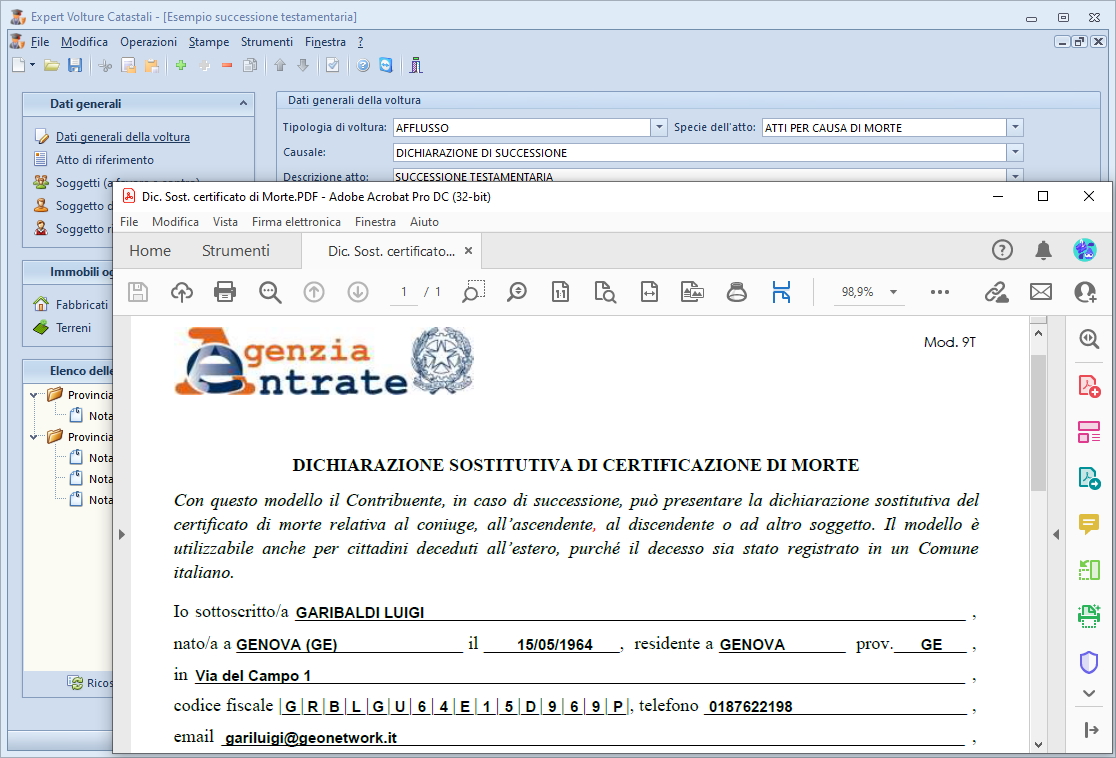The image size is (1116, 758).
Task: Collapse the Dati generali panel chevron
Action: 243,104
